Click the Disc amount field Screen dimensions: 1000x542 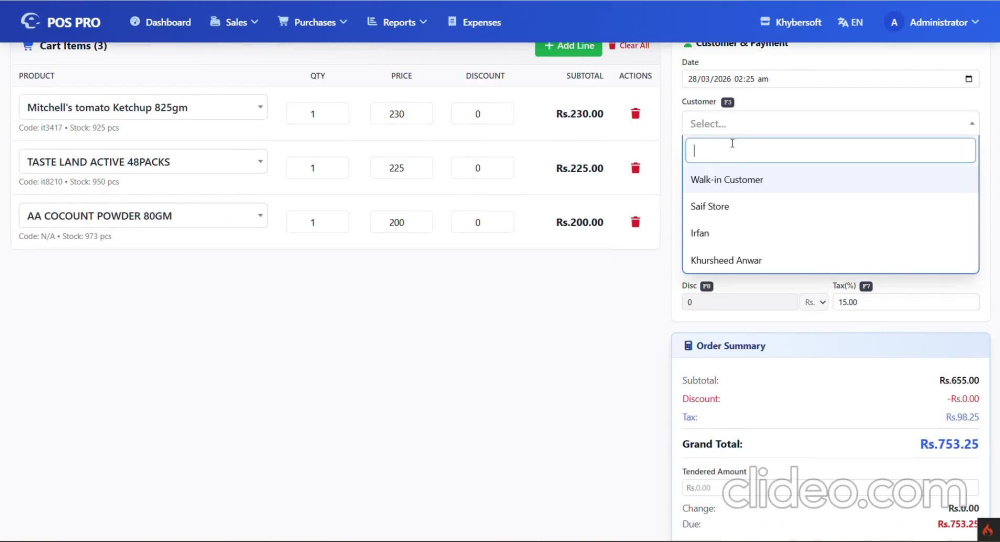(740, 302)
